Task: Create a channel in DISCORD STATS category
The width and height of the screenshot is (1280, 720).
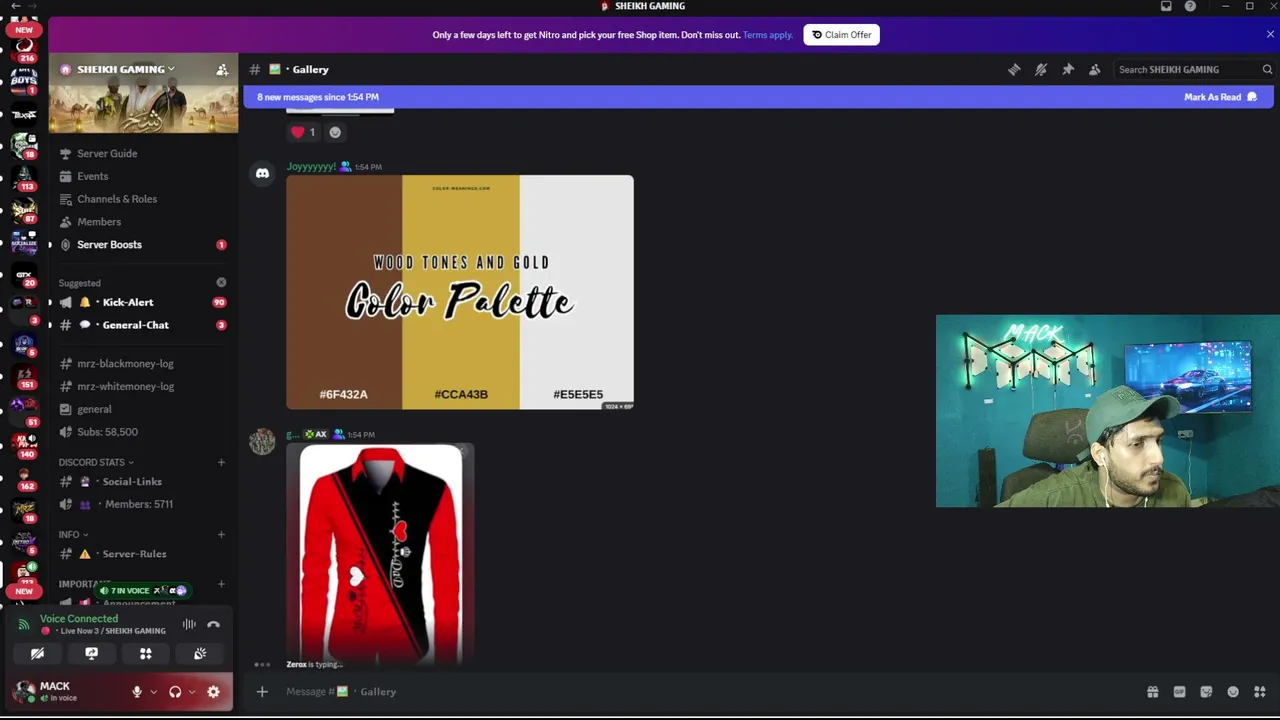Action: [221, 462]
